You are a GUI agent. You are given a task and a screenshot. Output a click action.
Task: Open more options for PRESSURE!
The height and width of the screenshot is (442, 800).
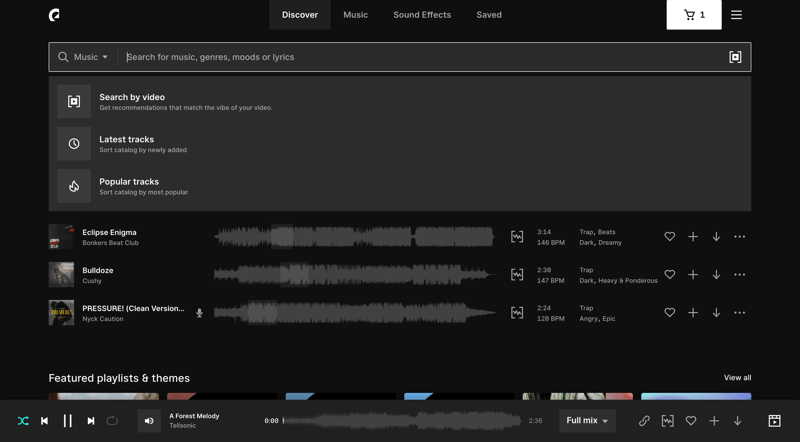(x=739, y=313)
